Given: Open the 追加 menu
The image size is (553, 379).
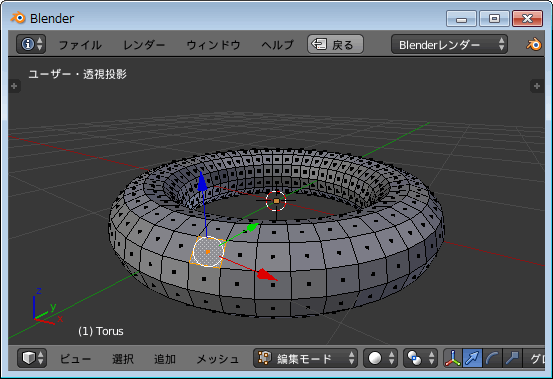Looking at the screenshot, I should 165,359.
